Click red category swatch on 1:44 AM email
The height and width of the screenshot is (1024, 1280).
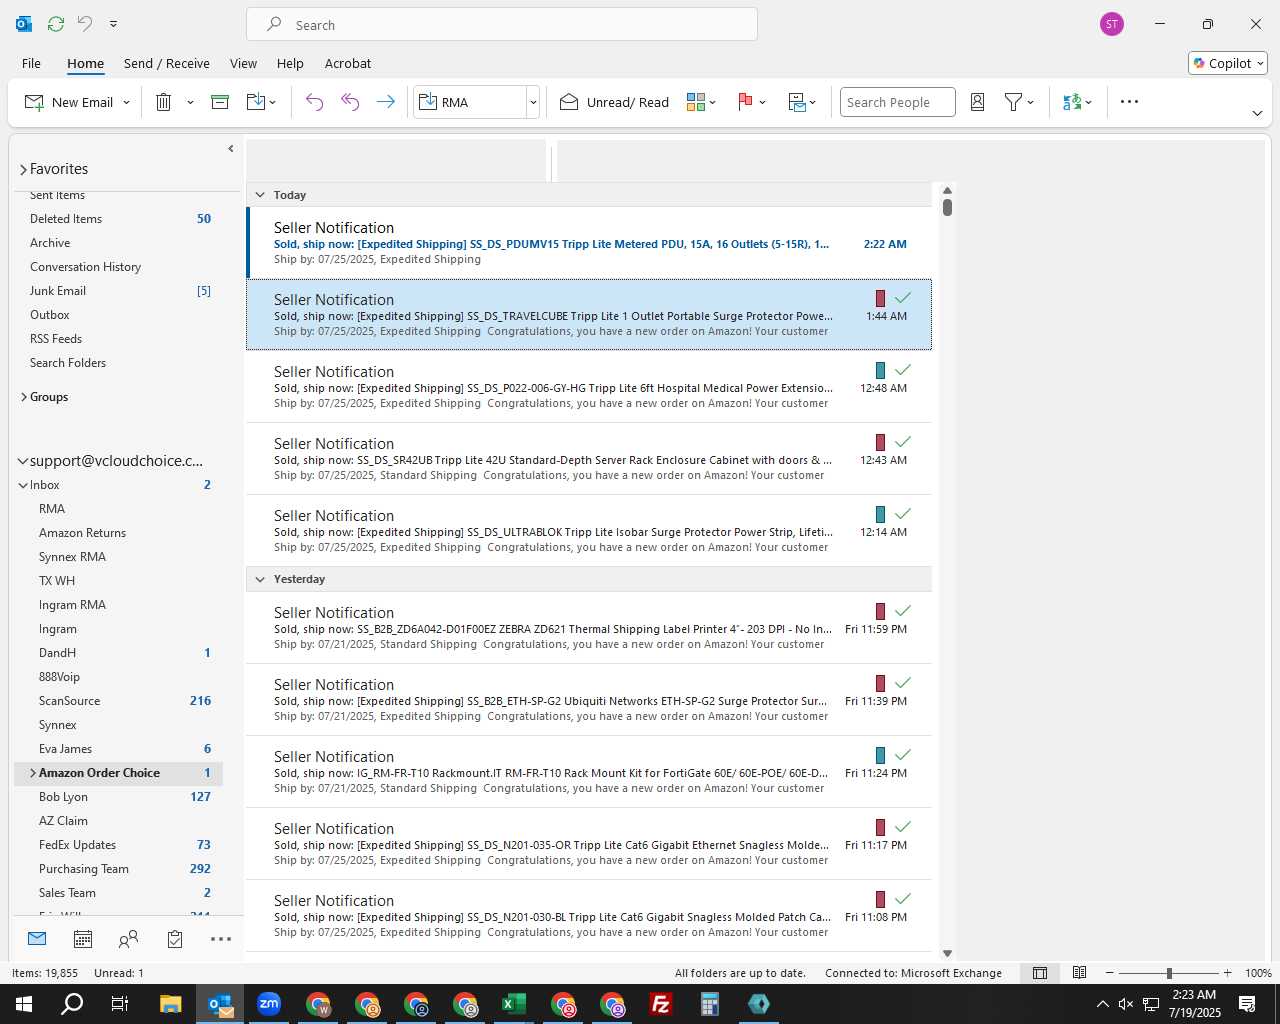coord(880,298)
